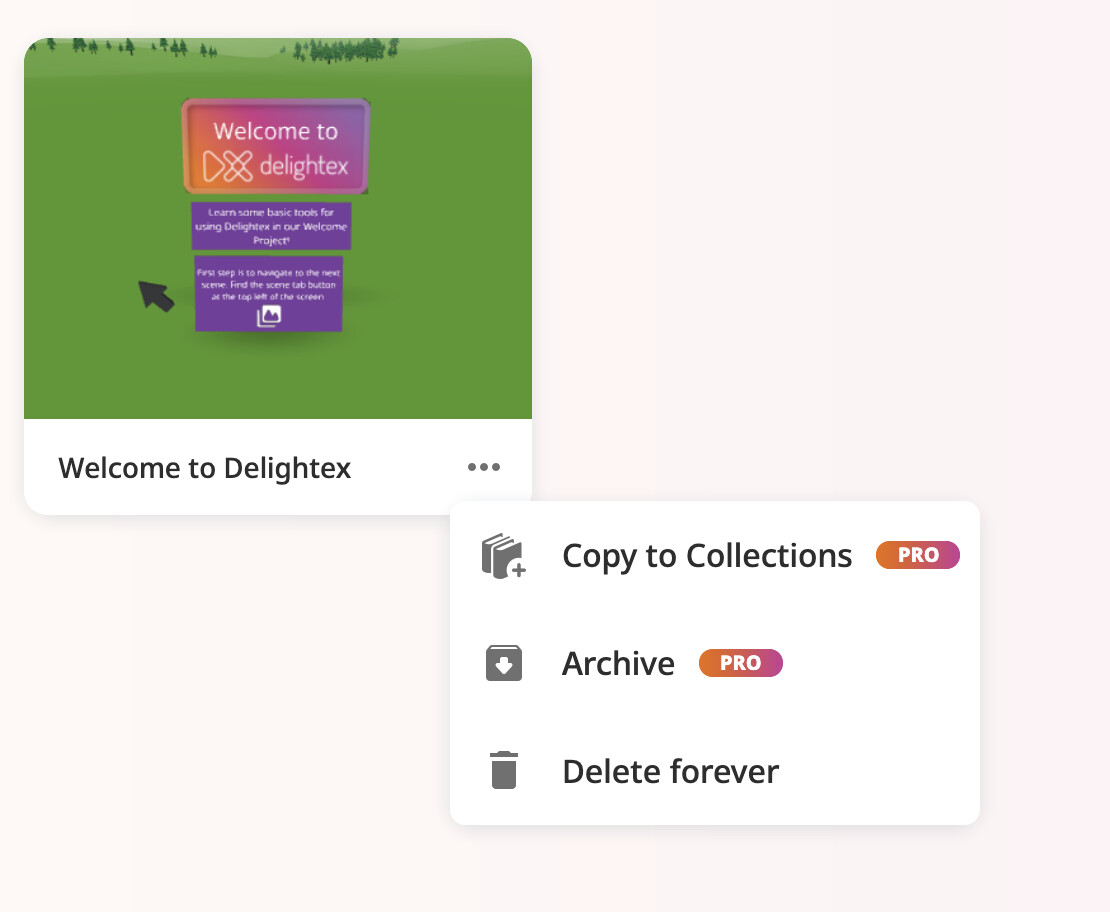Choose the Archive menu entry
1110x912 pixels.
click(x=714, y=663)
